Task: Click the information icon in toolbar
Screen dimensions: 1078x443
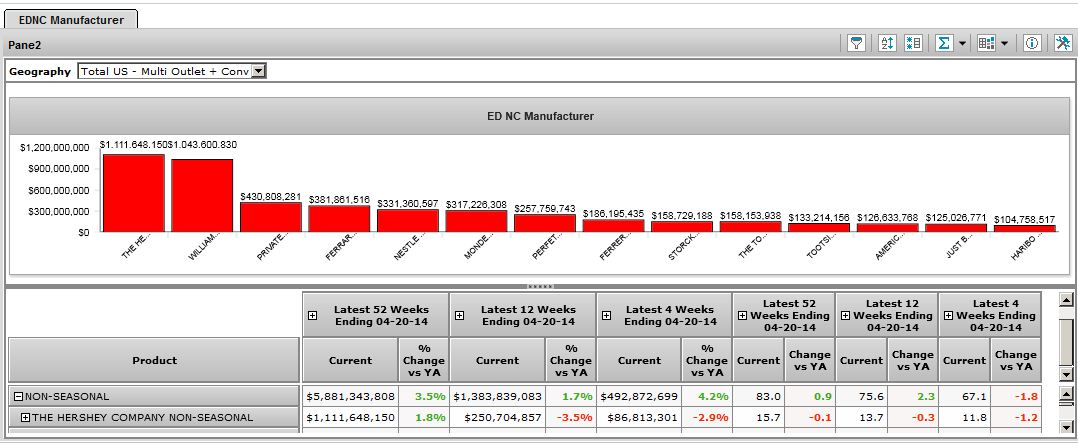Action: [x=1032, y=44]
